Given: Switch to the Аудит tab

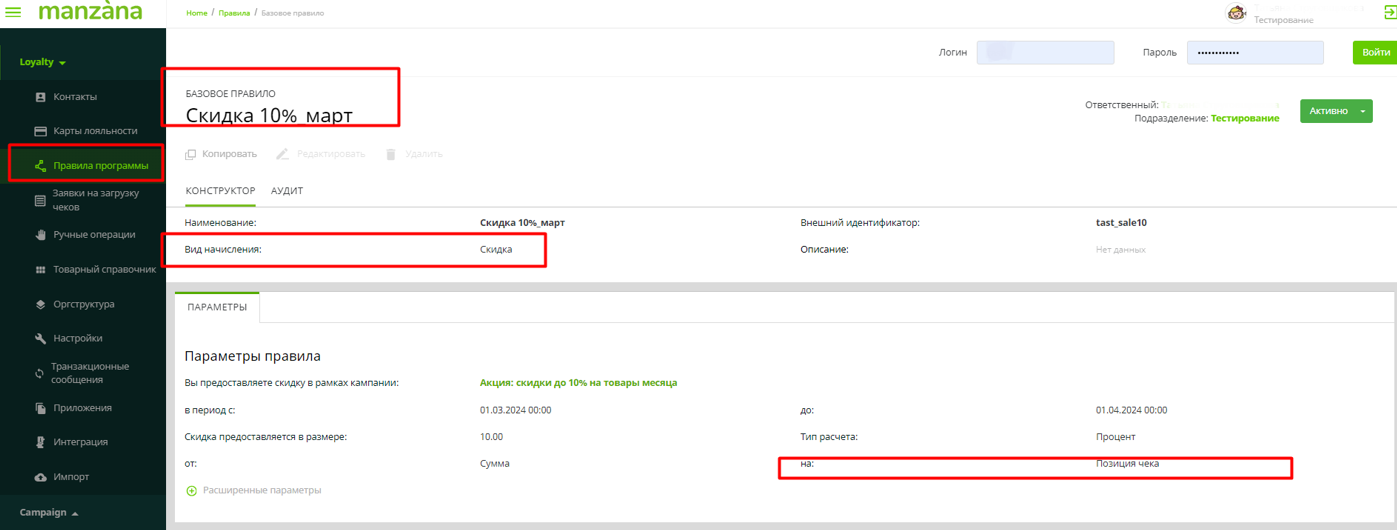Looking at the screenshot, I should [287, 191].
